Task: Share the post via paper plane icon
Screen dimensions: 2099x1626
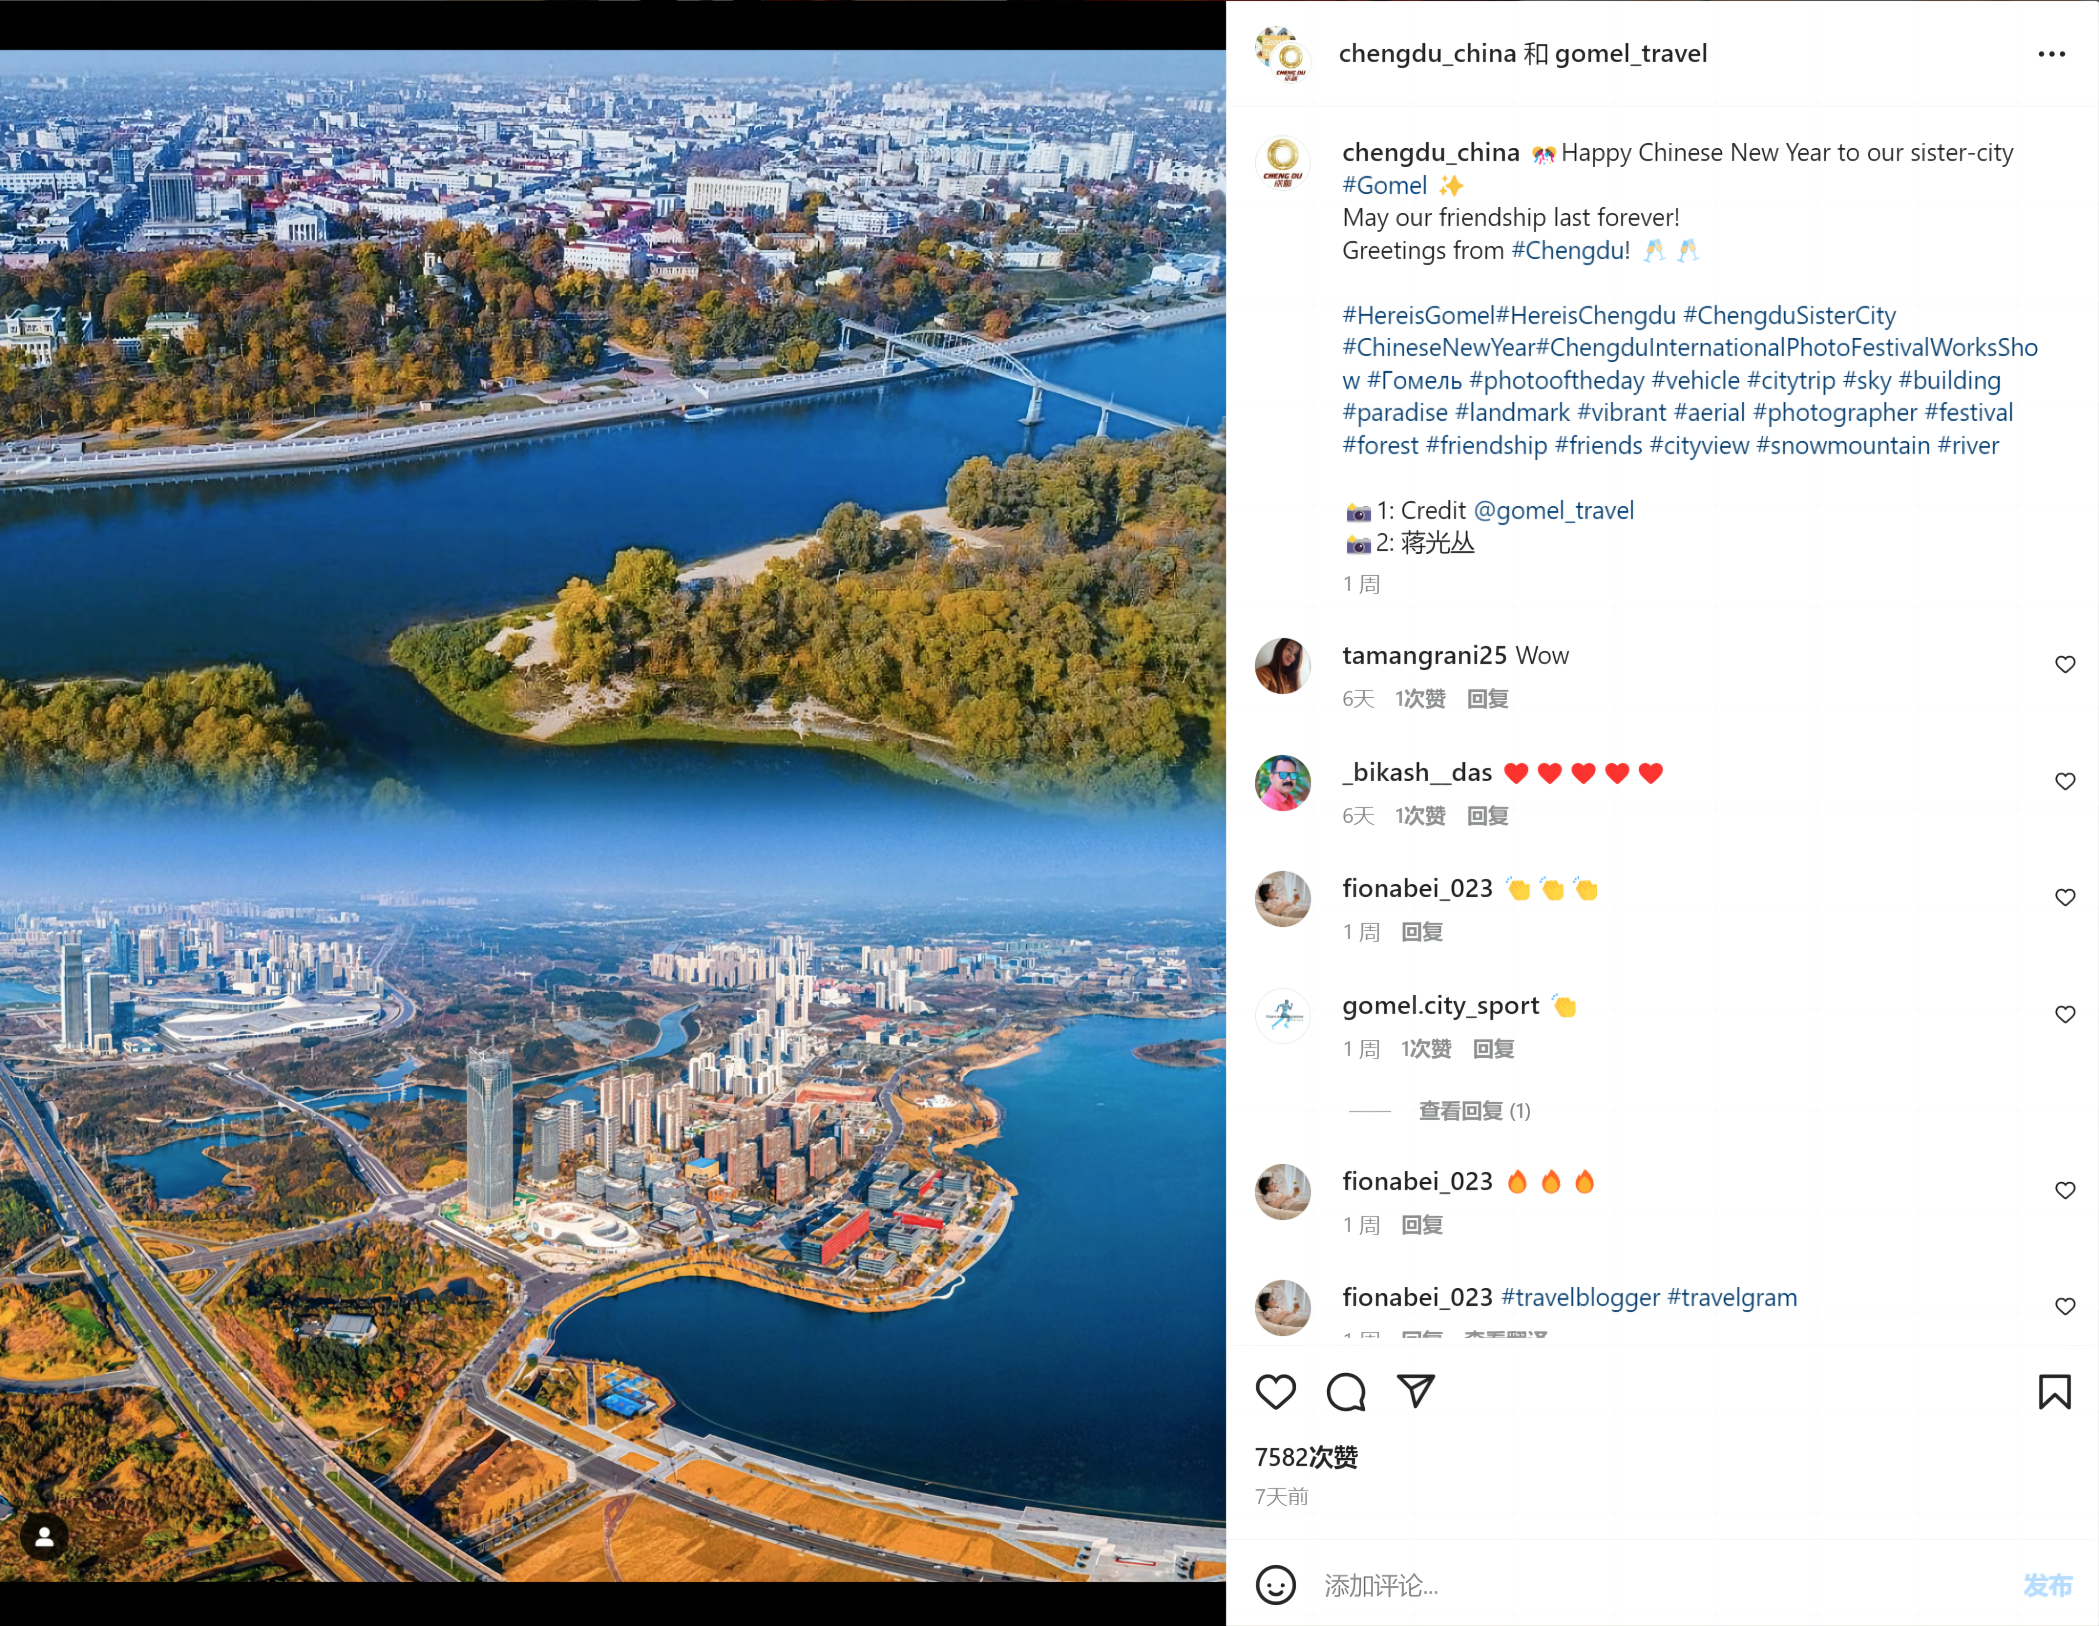Action: [1416, 1391]
